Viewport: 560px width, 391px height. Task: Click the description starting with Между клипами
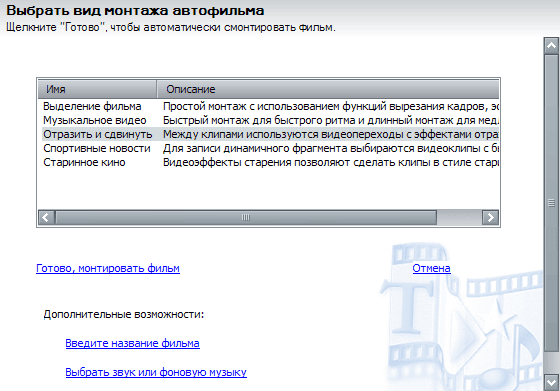pyautogui.click(x=331, y=134)
